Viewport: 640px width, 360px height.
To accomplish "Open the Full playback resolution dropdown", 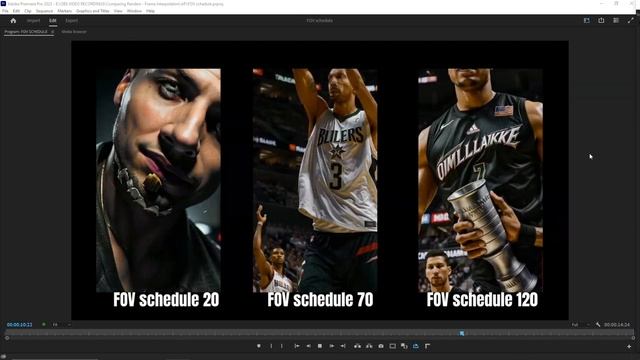I will point(581,324).
